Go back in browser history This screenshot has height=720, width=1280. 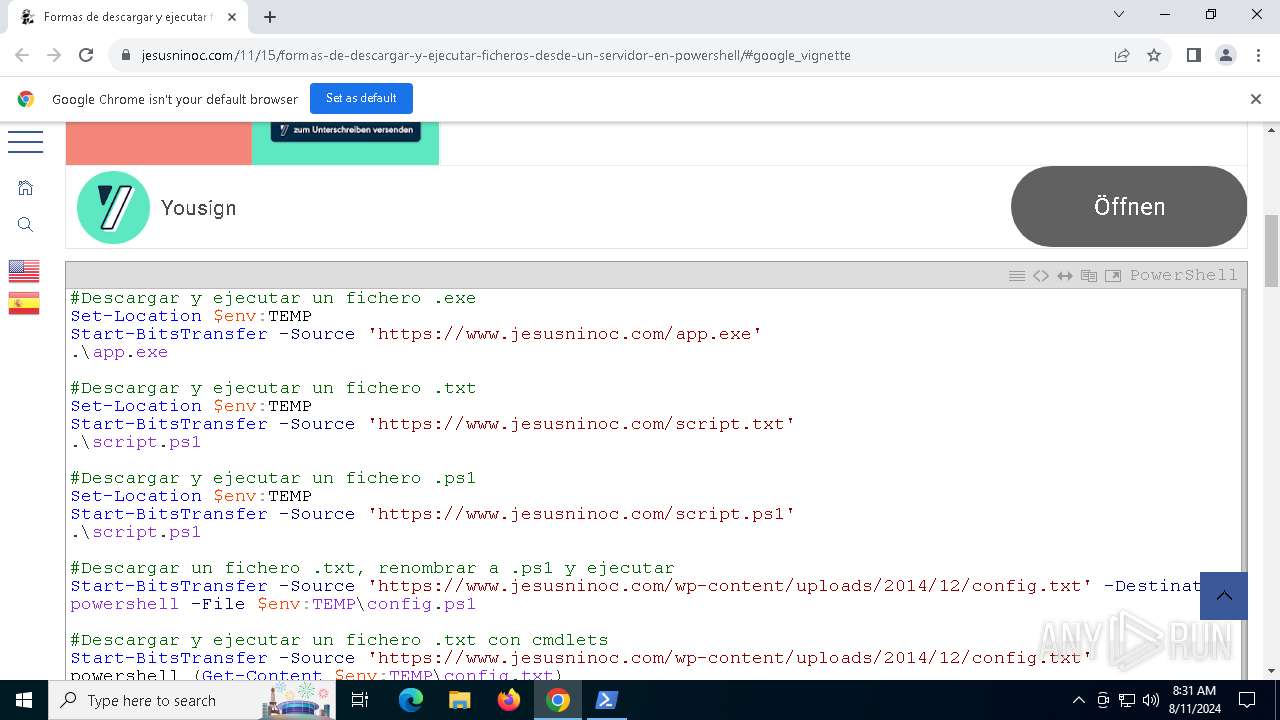(x=22, y=55)
